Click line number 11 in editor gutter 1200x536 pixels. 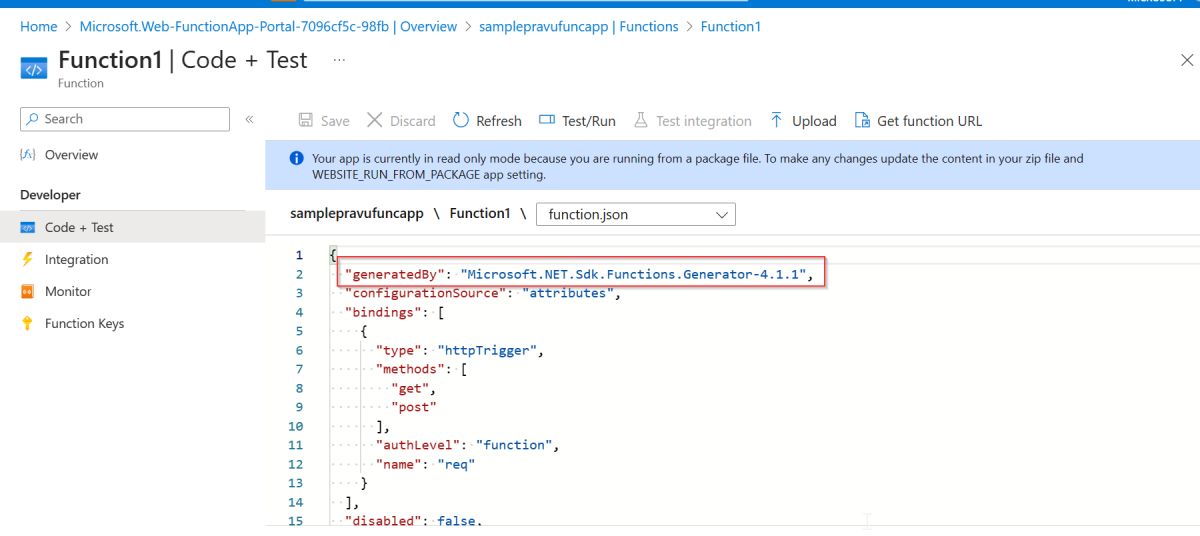click(x=295, y=445)
